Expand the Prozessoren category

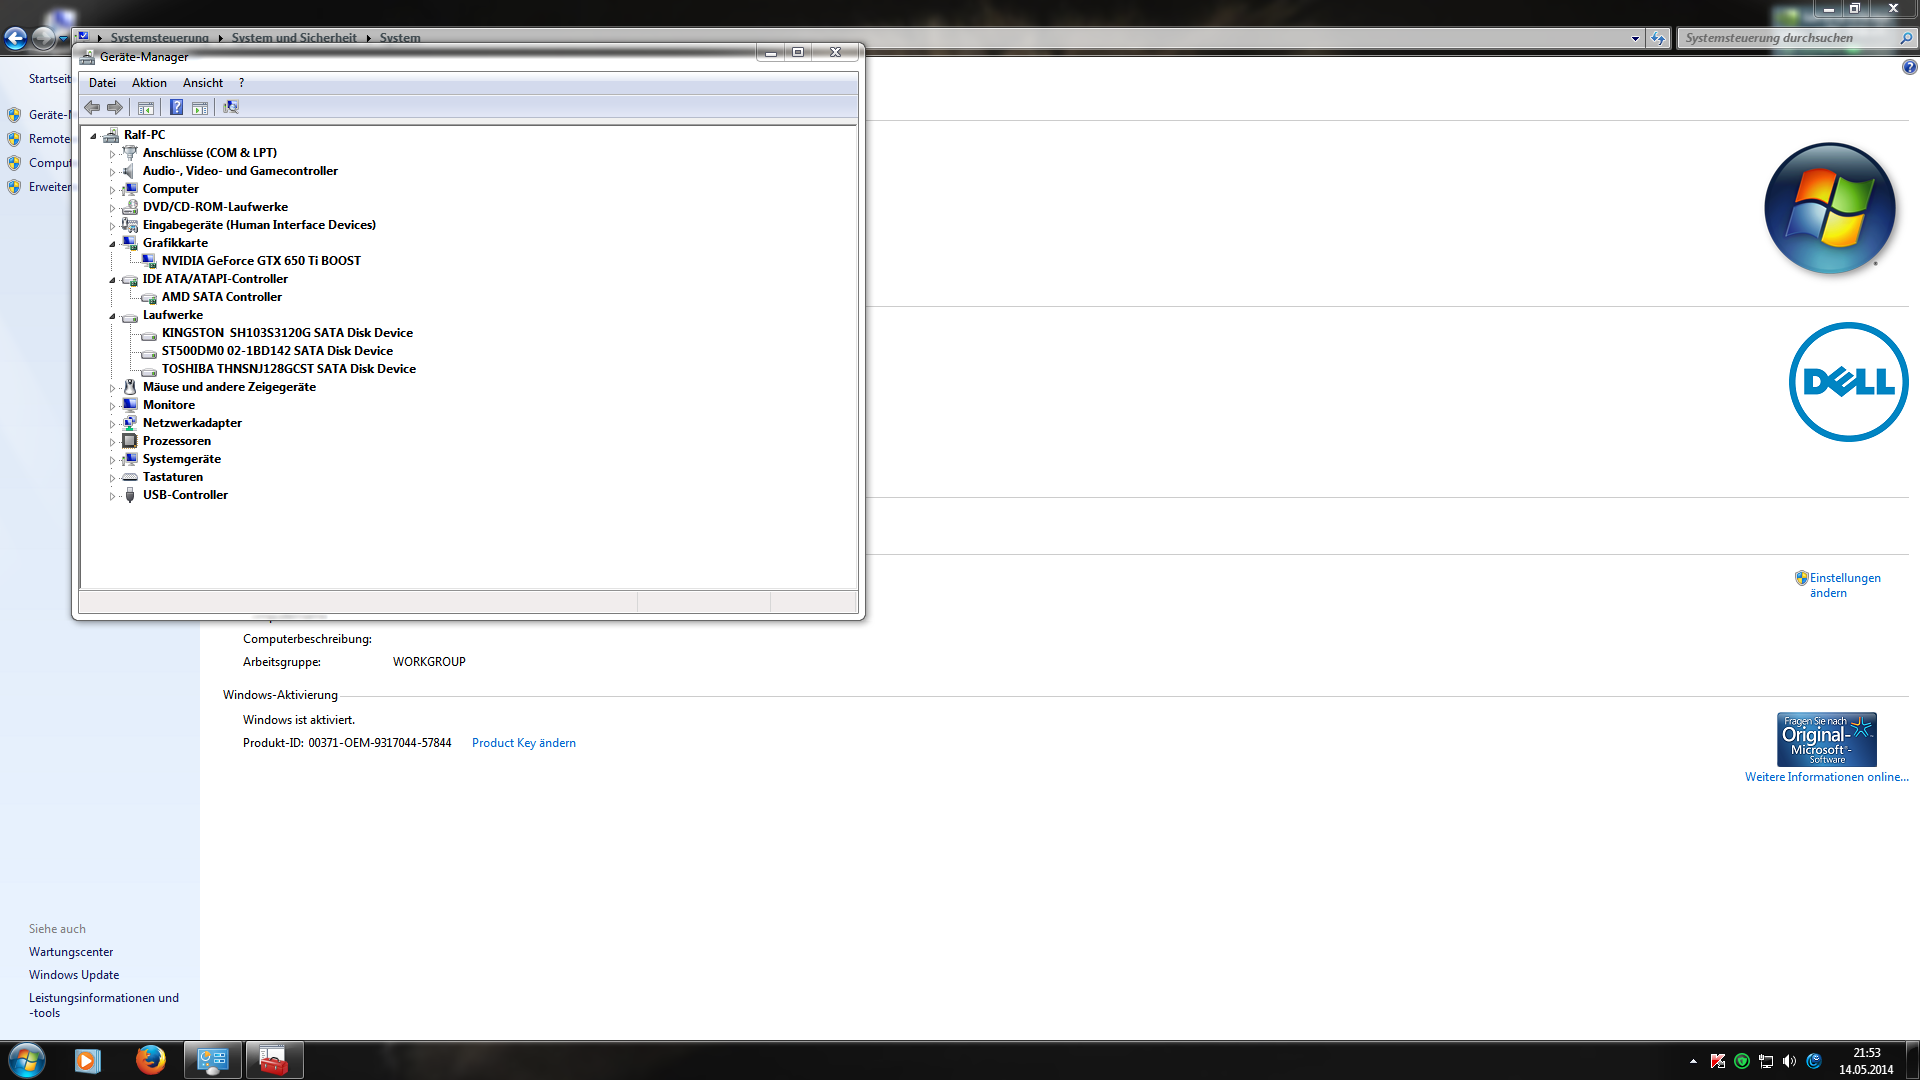pos(112,442)
